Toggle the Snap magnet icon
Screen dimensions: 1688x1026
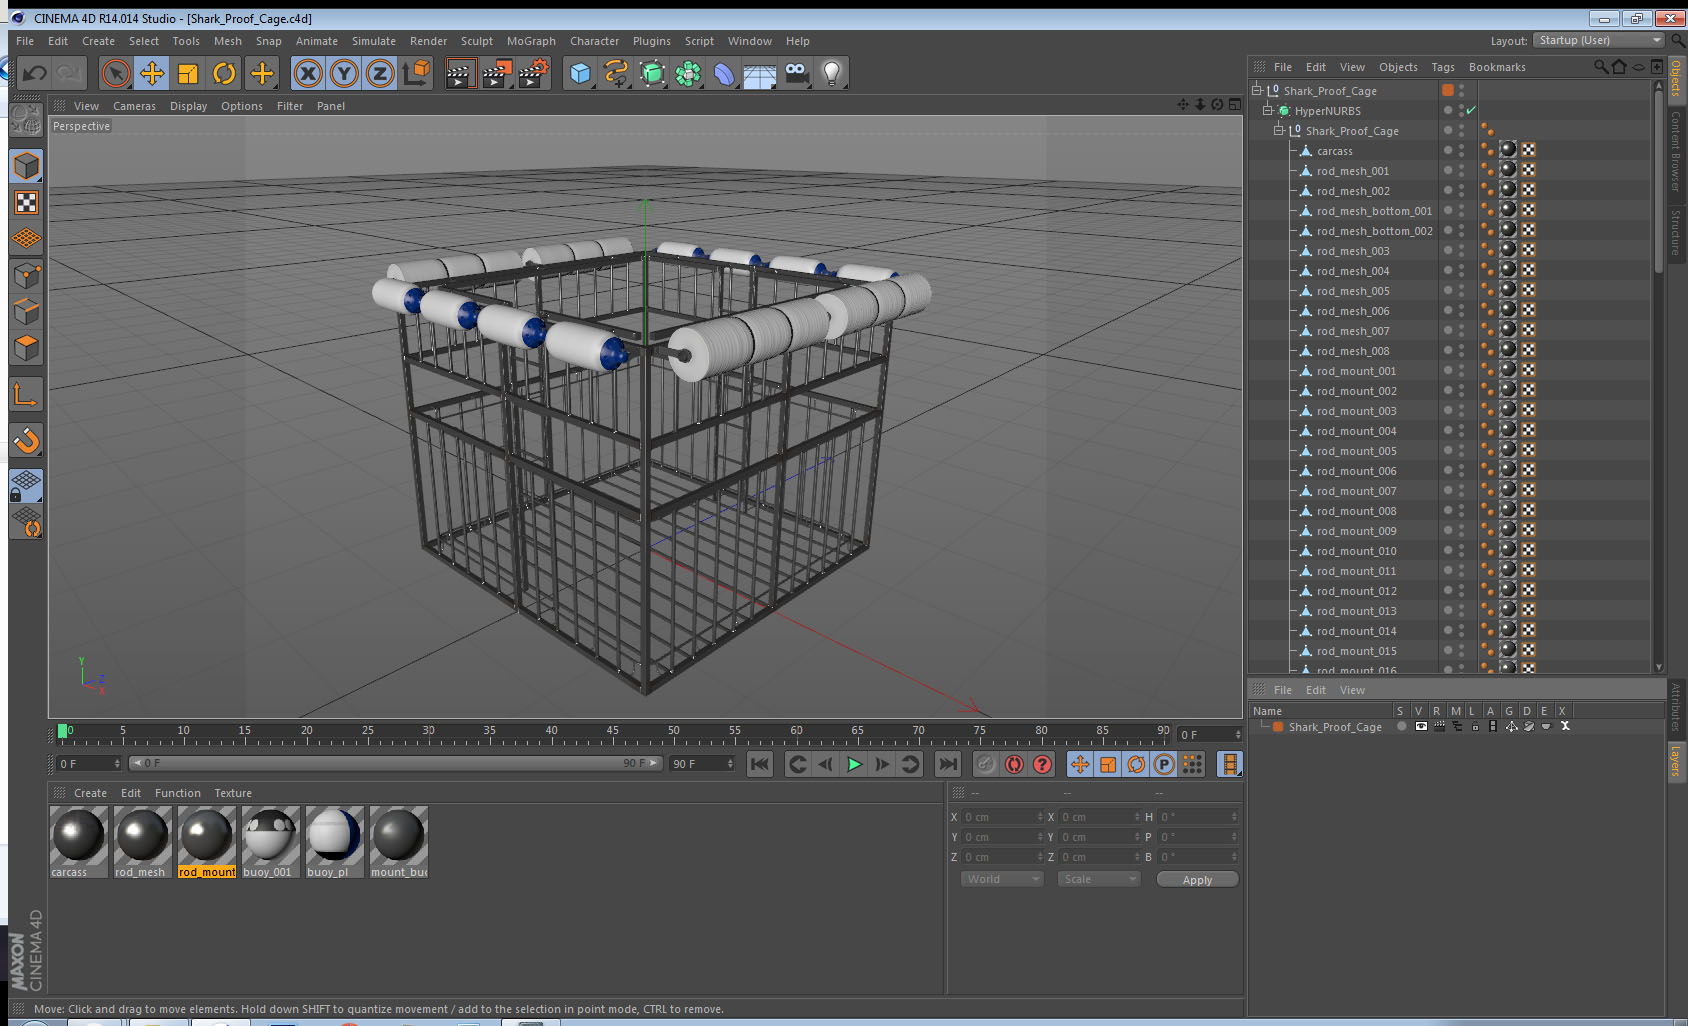26,440
